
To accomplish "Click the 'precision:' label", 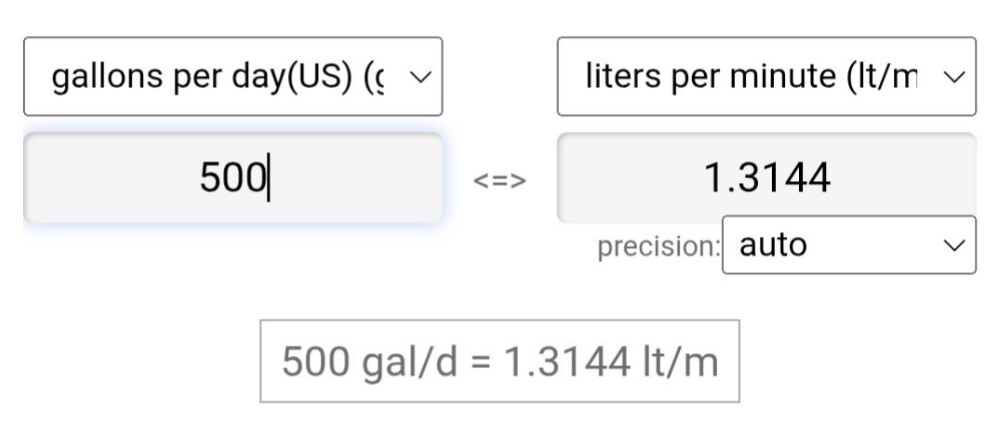I will pos(658,246).
